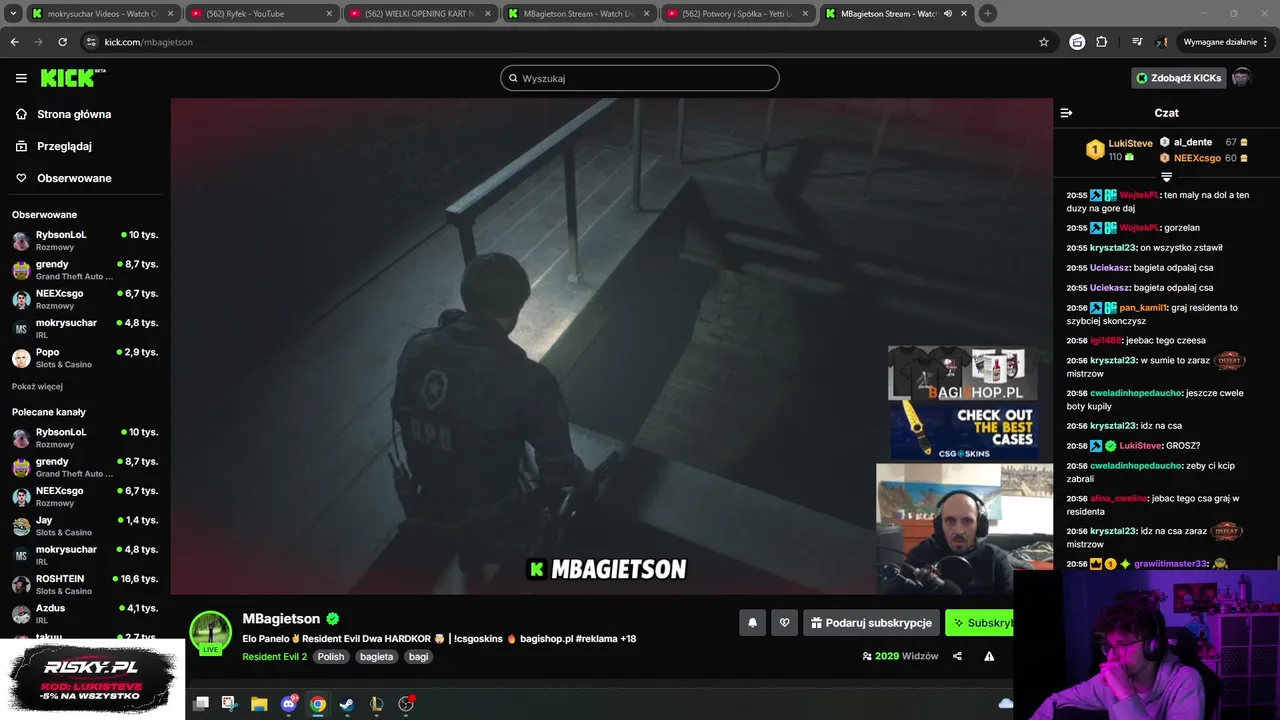Switch to WIELKI OPENING KART tab

[x=419, y=14]
